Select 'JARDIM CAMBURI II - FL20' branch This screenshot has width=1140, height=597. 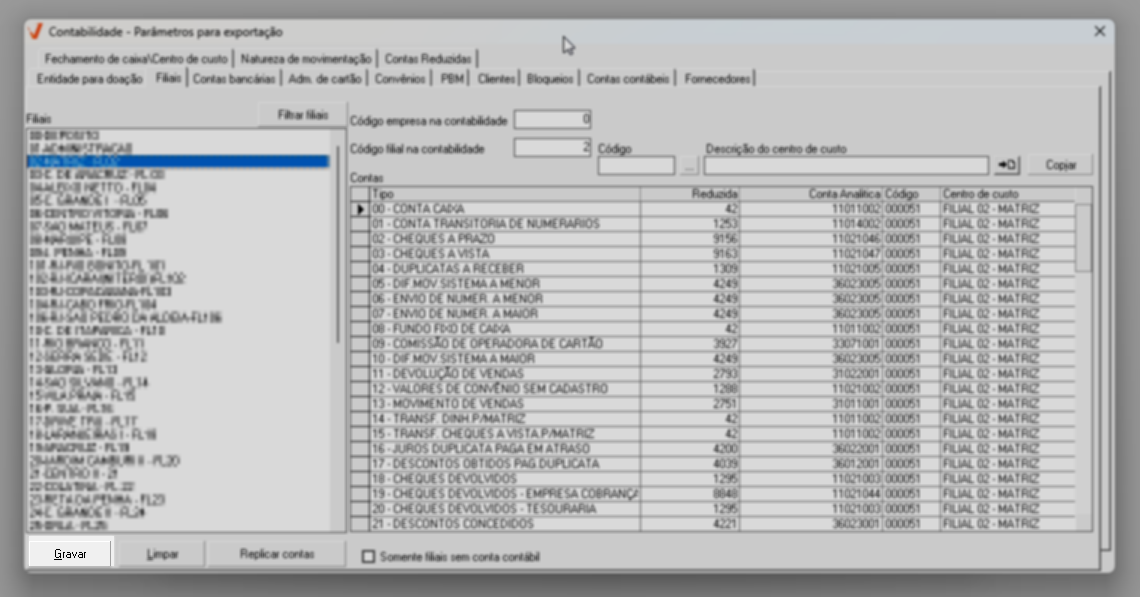click(178, 461)
